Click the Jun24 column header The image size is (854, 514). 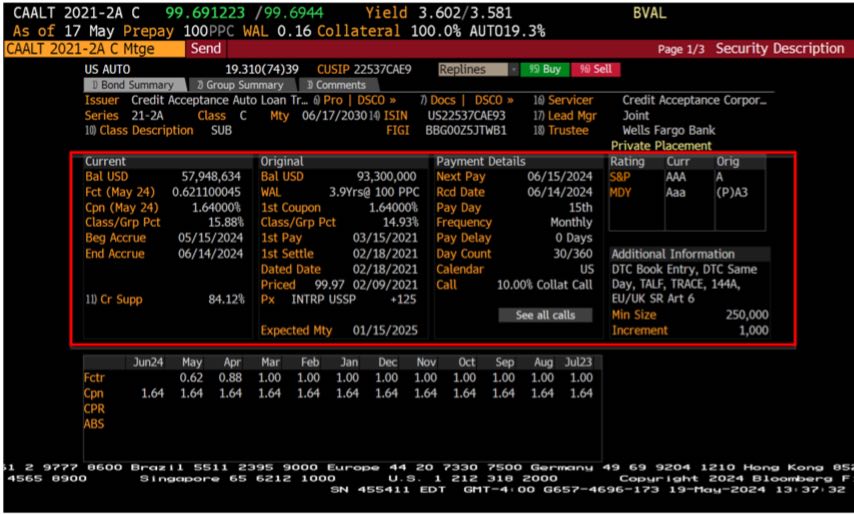148,363
